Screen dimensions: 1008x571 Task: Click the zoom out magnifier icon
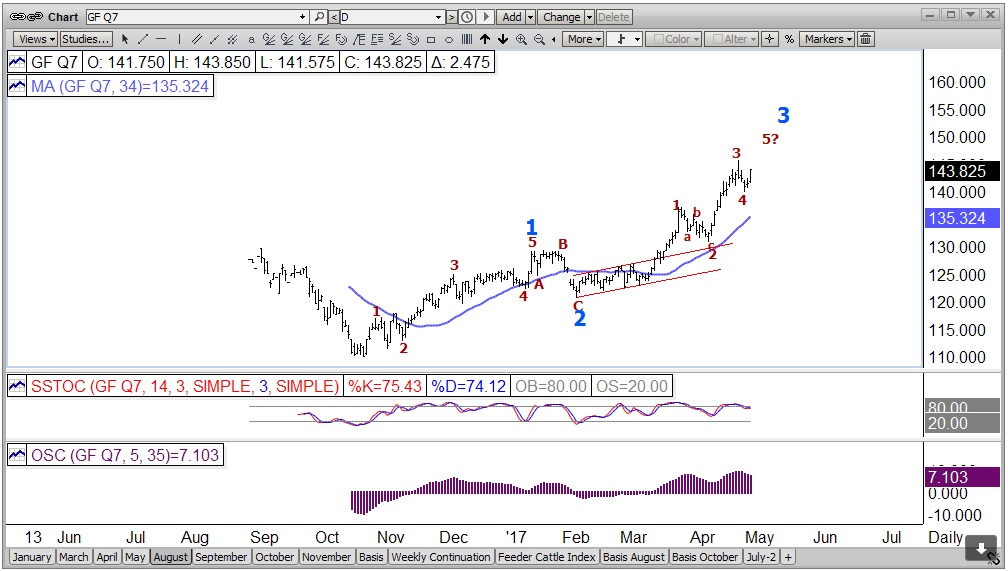pos(539,39)
